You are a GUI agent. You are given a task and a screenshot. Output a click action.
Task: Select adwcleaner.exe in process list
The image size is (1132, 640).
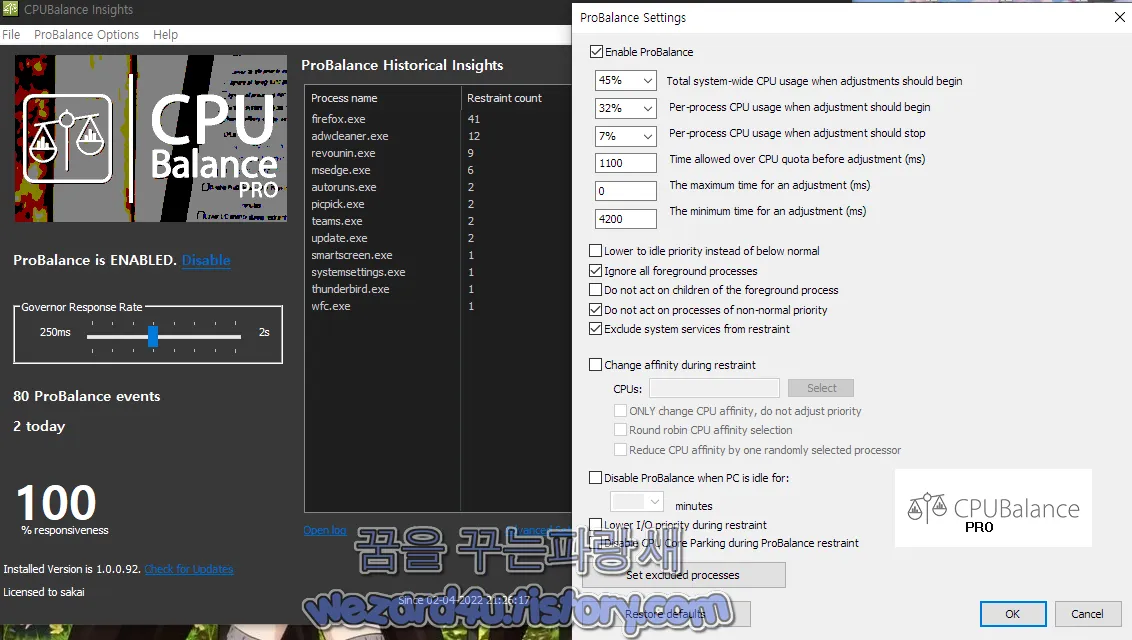point(438,136)
